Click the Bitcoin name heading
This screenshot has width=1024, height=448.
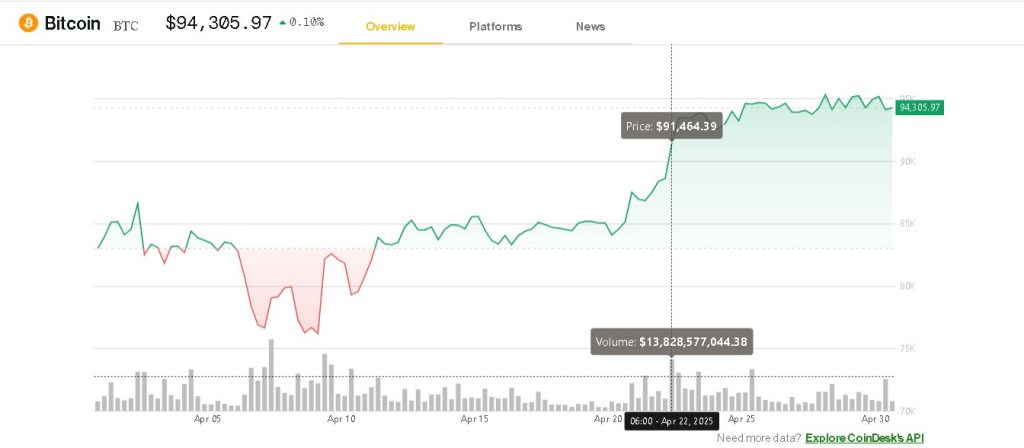72,23
